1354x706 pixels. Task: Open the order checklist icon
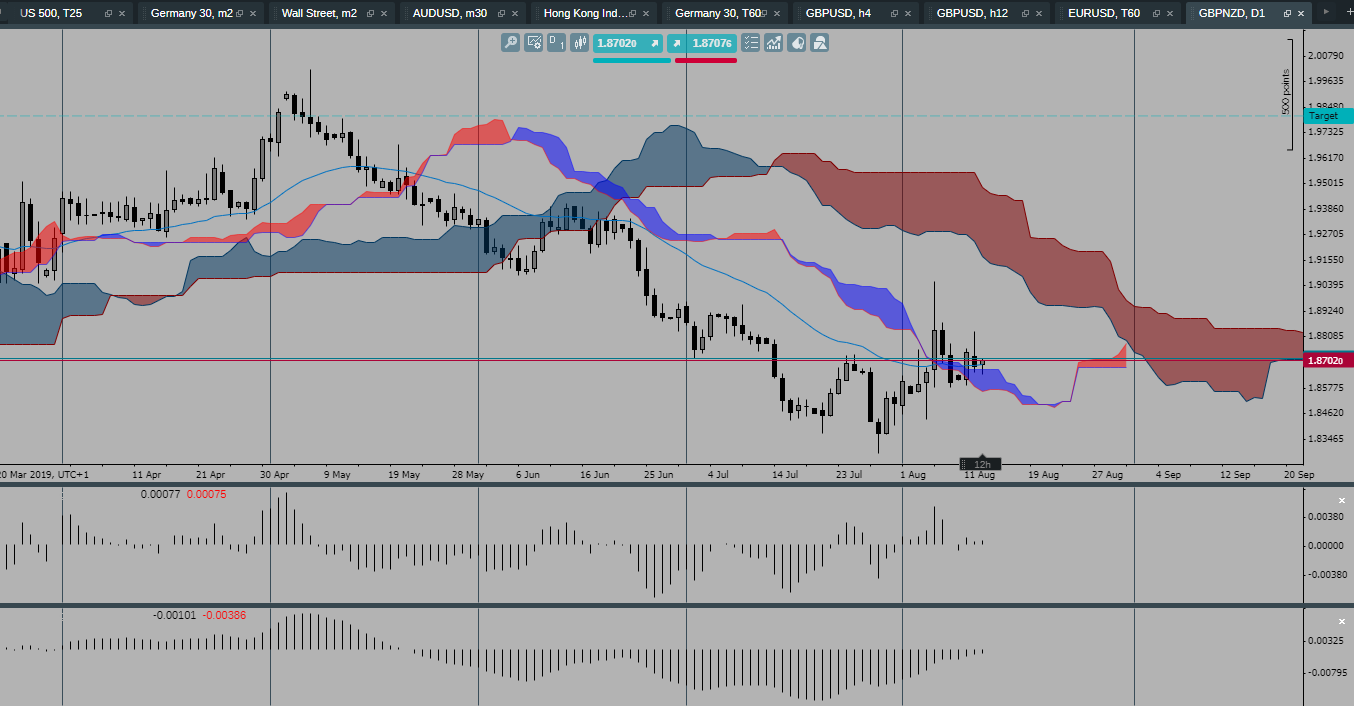[750, 43]
